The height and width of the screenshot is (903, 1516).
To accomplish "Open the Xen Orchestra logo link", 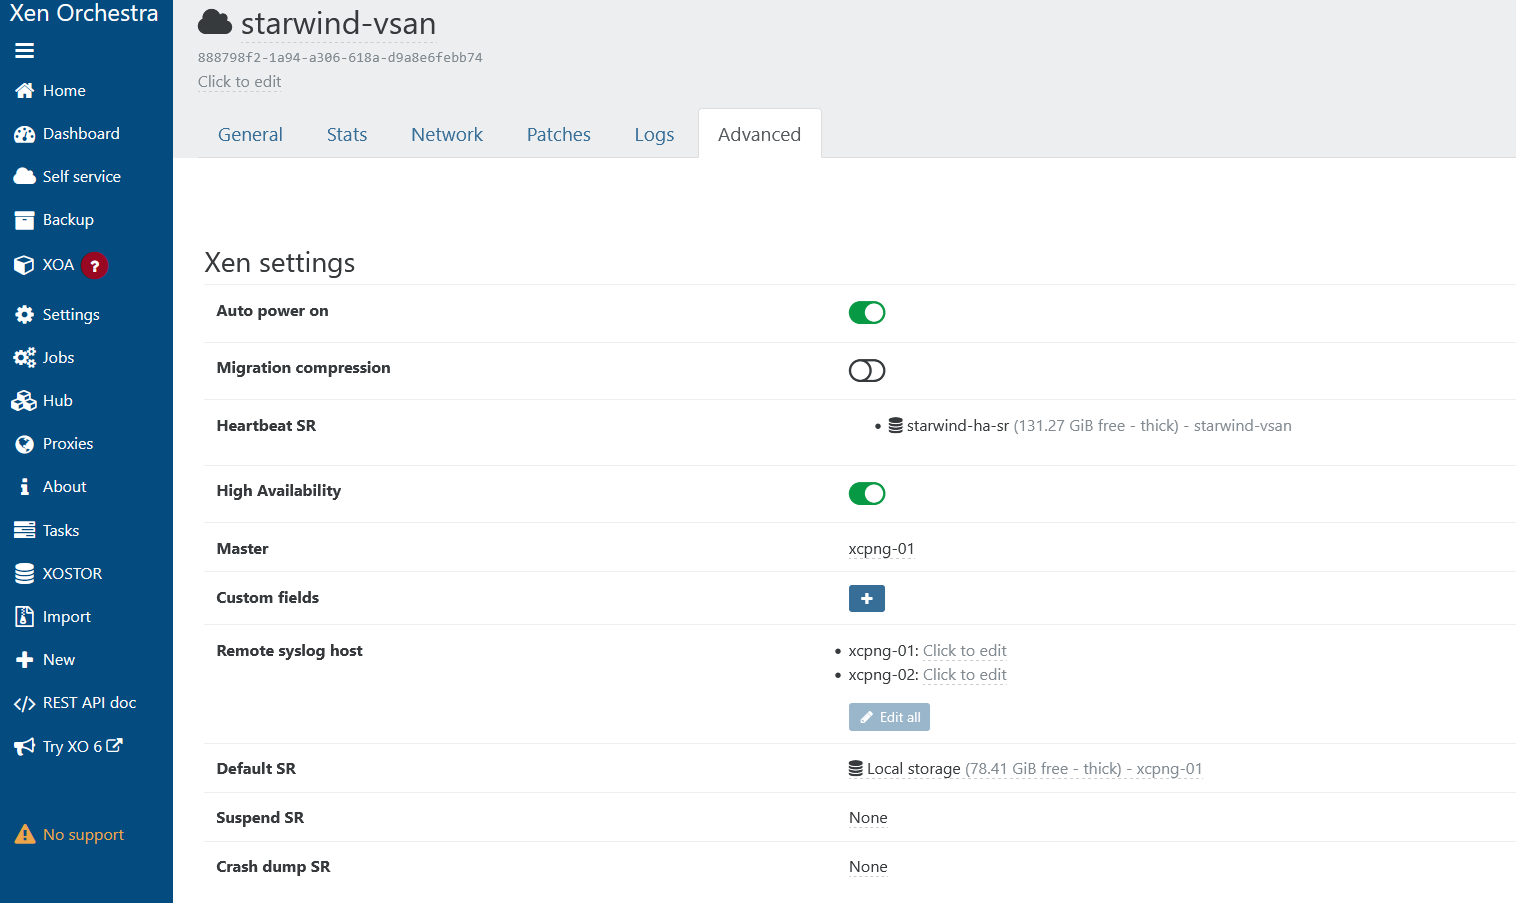I will pyautogui.click(x=84, y=14).
